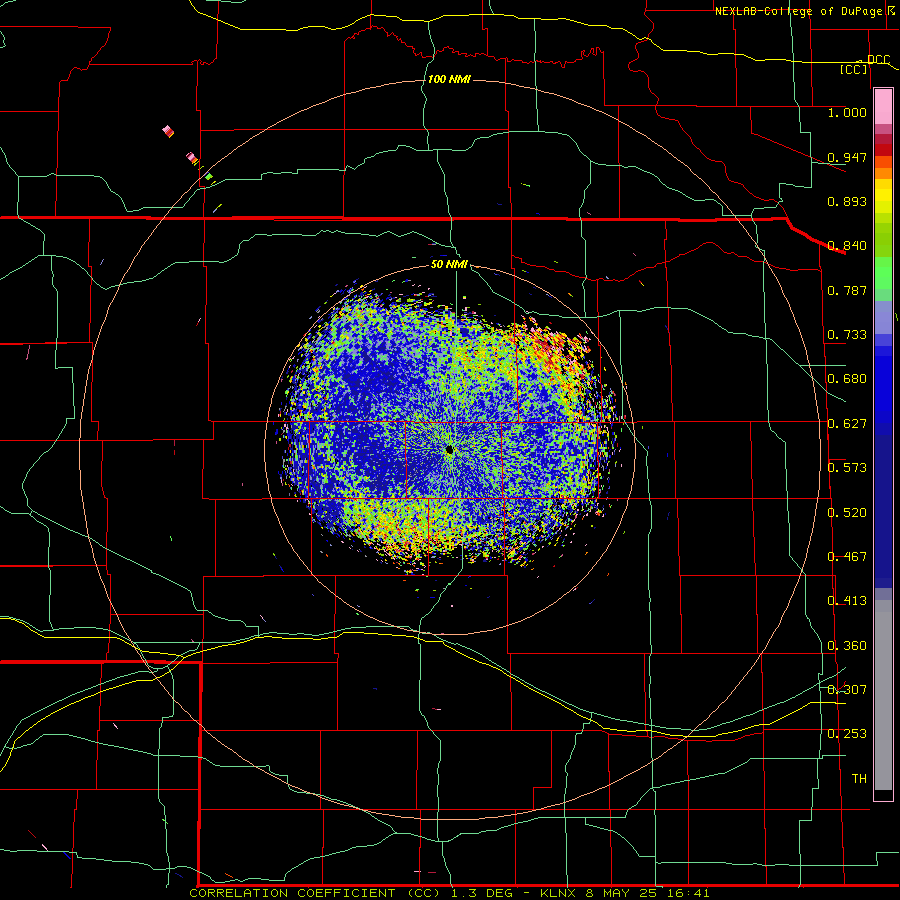
Task: Select the 0.733 scale value
Action: coord(847,335)
